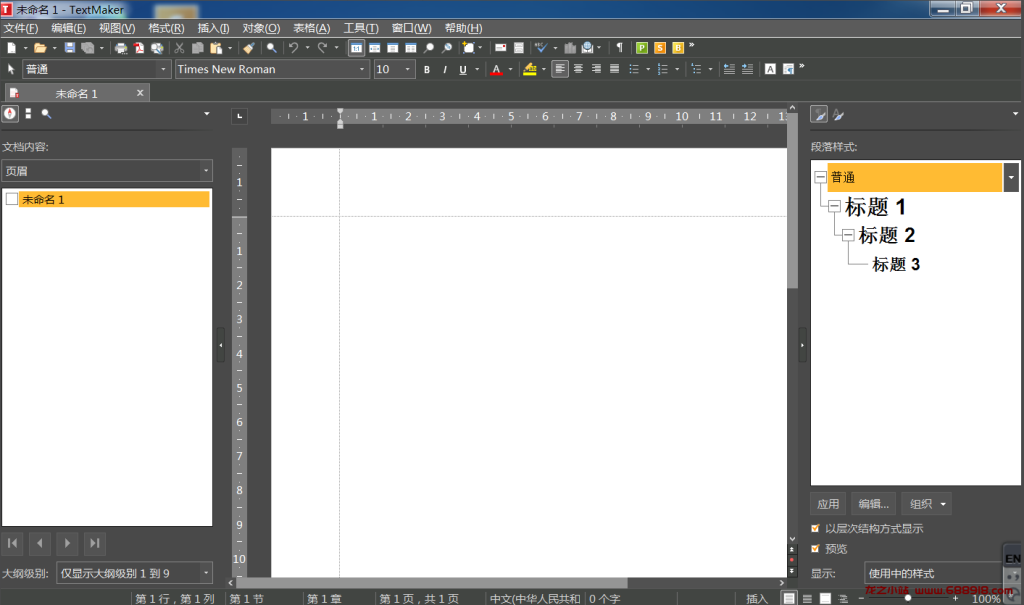Click the 组织 button
The height and width of the screenshot is (605, 1024).
[x=927, y=504]
